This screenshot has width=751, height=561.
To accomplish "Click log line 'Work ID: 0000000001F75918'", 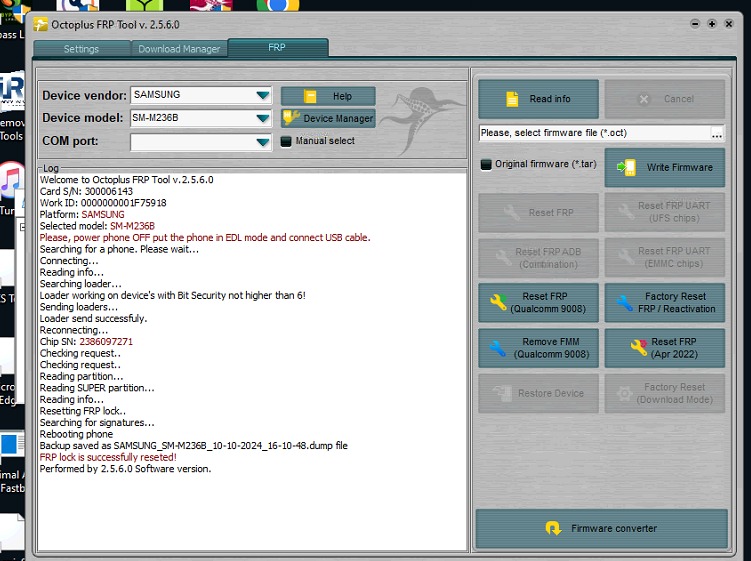I will 103,203.
